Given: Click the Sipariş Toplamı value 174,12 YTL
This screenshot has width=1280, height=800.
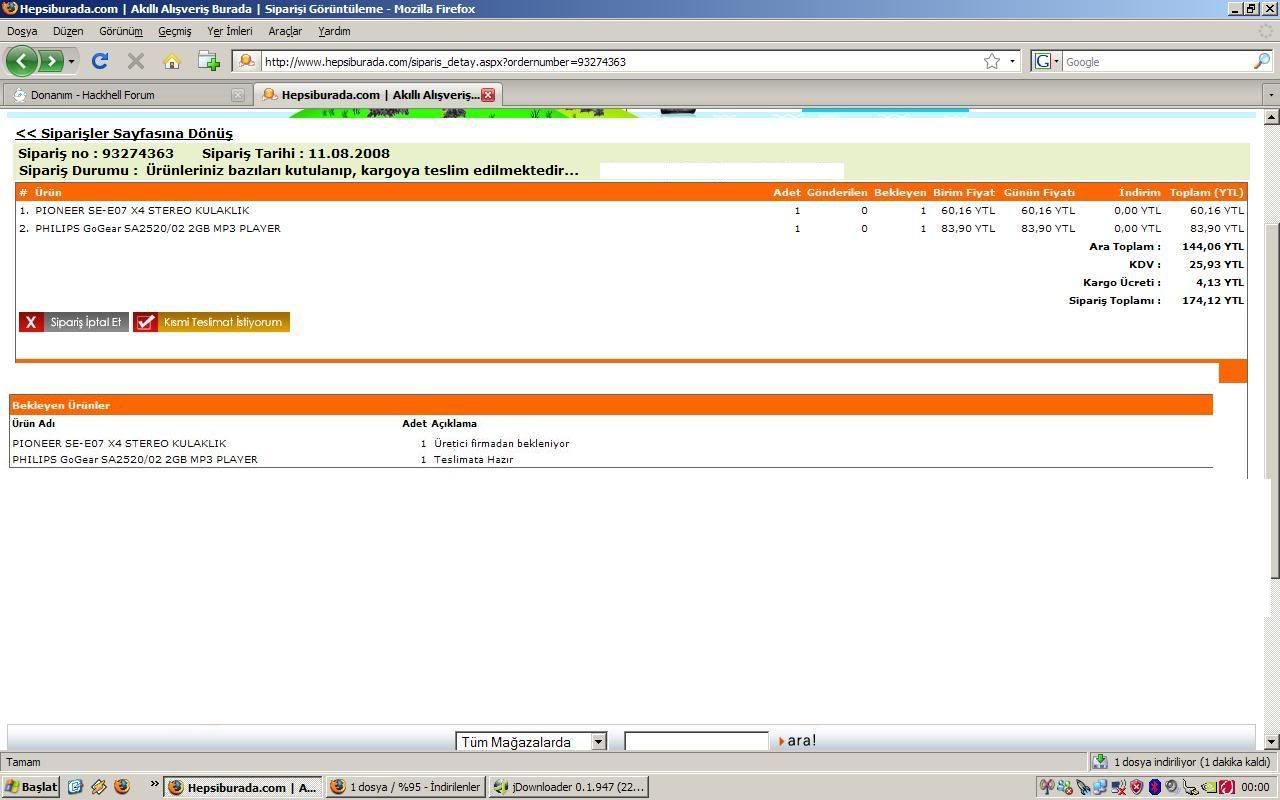Looking at the screenshot, I should click(1212, 301).
